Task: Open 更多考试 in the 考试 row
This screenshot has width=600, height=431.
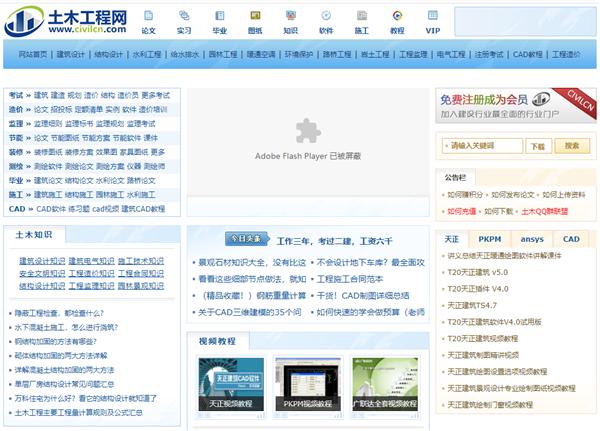Action: point(155,95)
